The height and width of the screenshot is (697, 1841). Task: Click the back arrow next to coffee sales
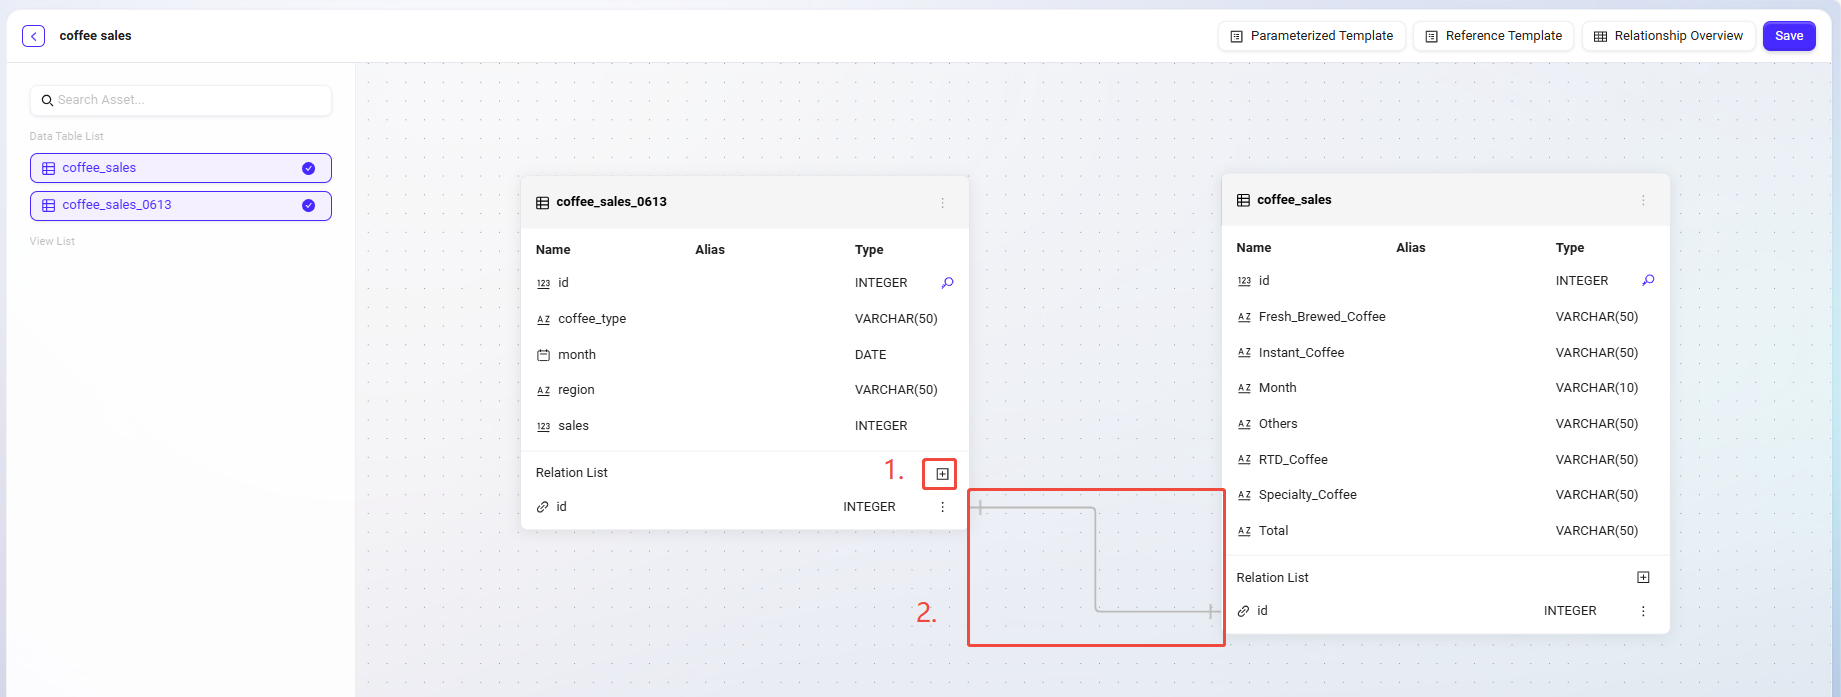click(33, 36)
